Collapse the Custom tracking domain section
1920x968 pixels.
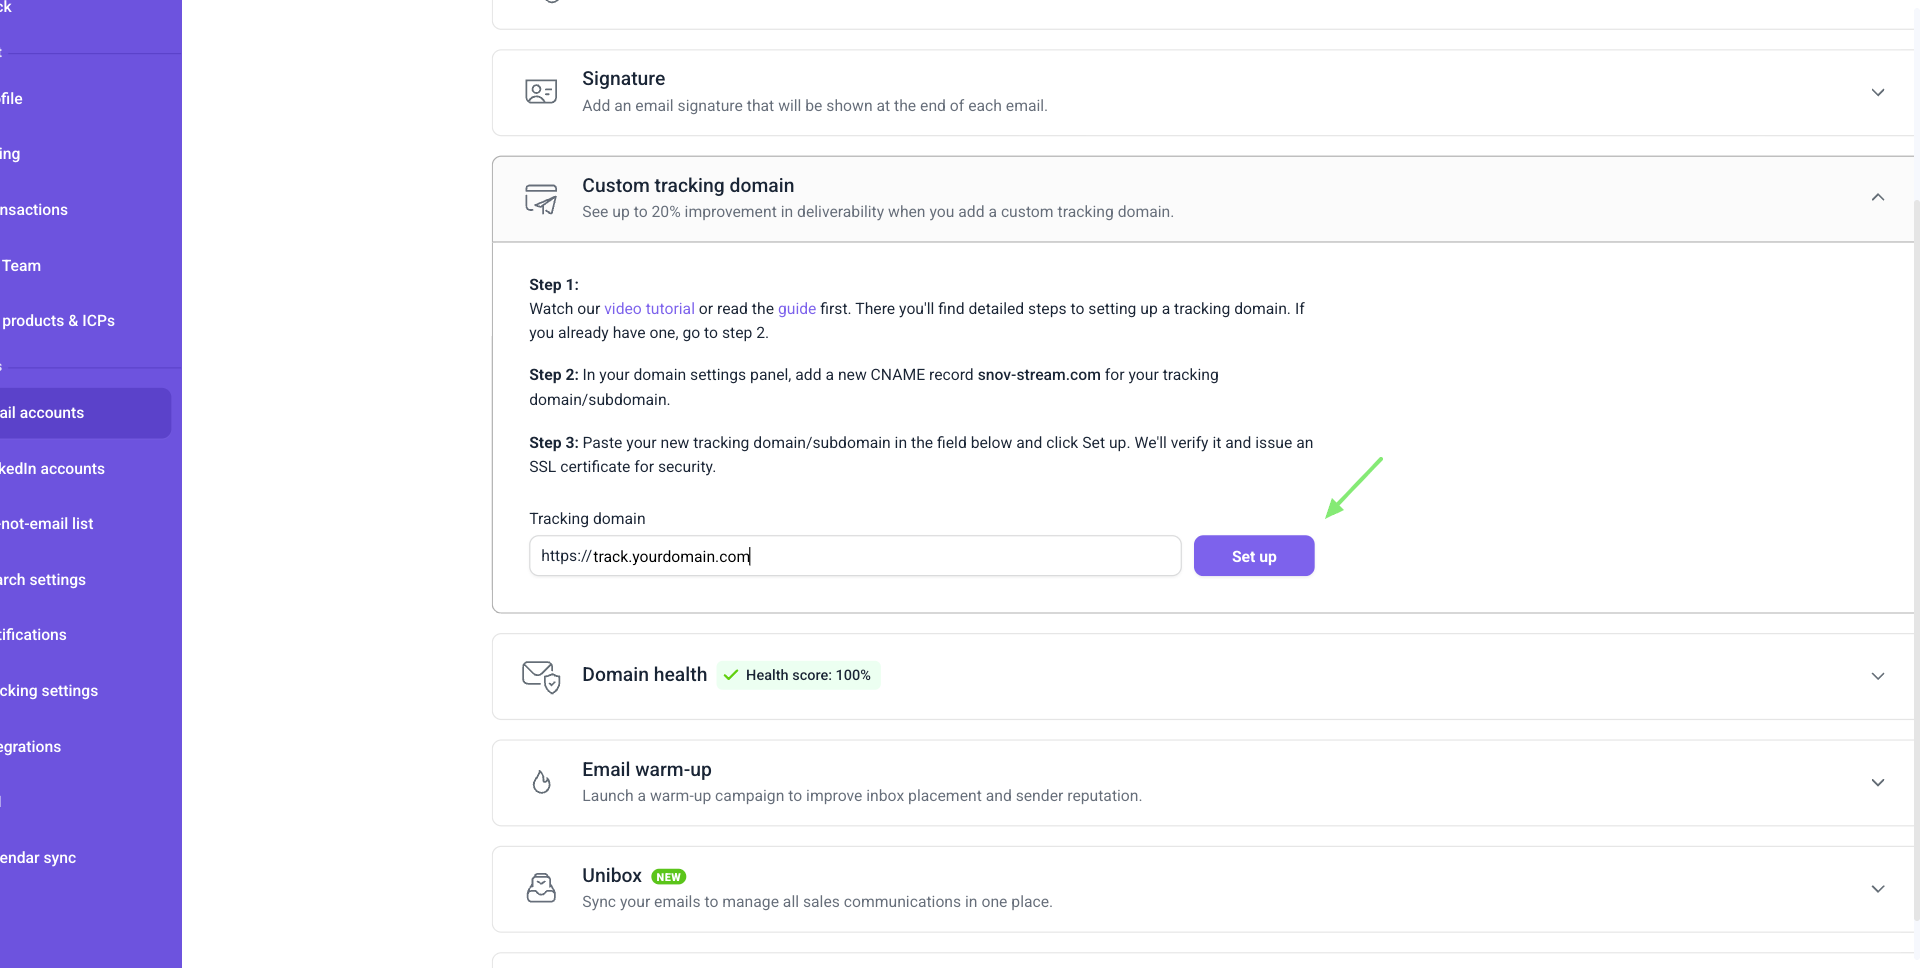tap(1877, 198)
